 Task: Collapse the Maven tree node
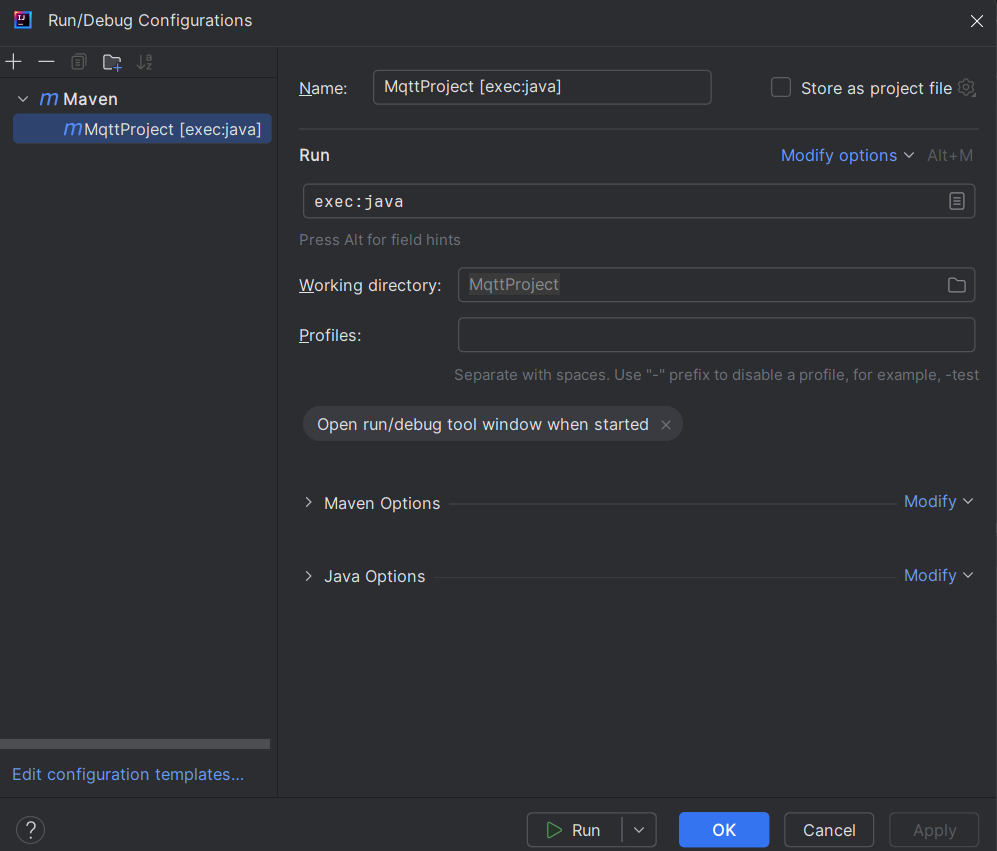(22, 98)
